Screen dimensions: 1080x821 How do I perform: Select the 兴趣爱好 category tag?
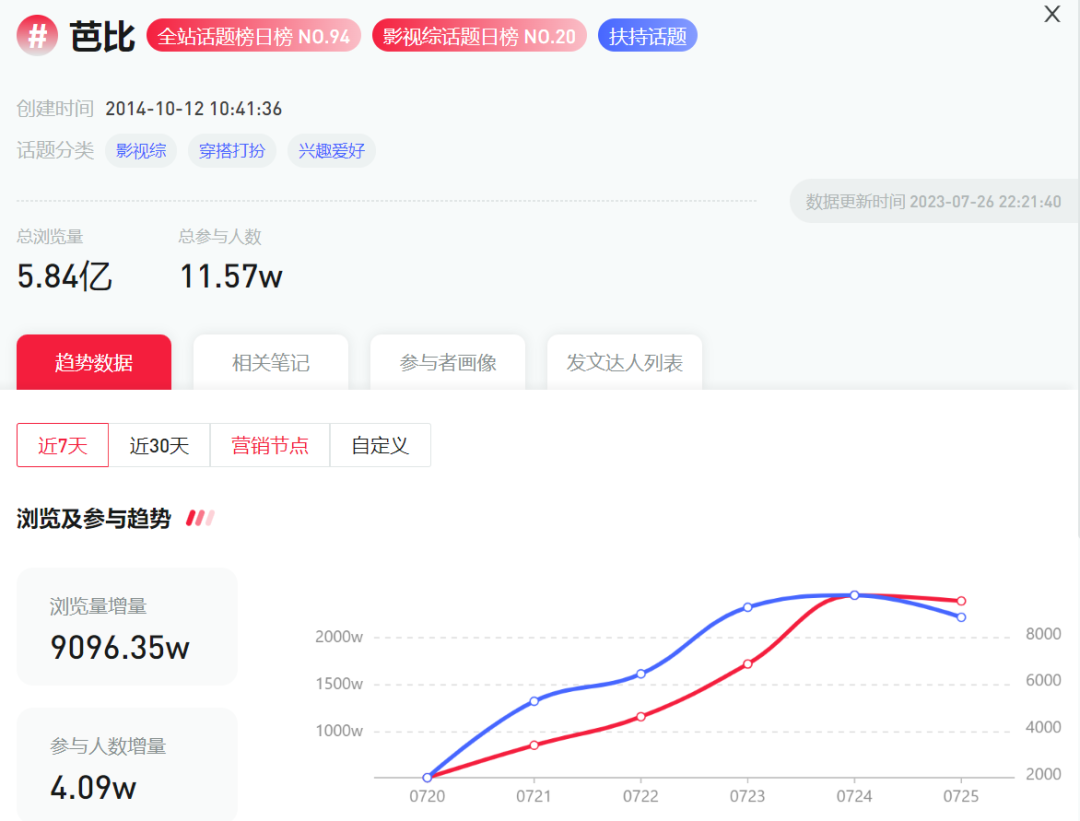pos(332,151)
